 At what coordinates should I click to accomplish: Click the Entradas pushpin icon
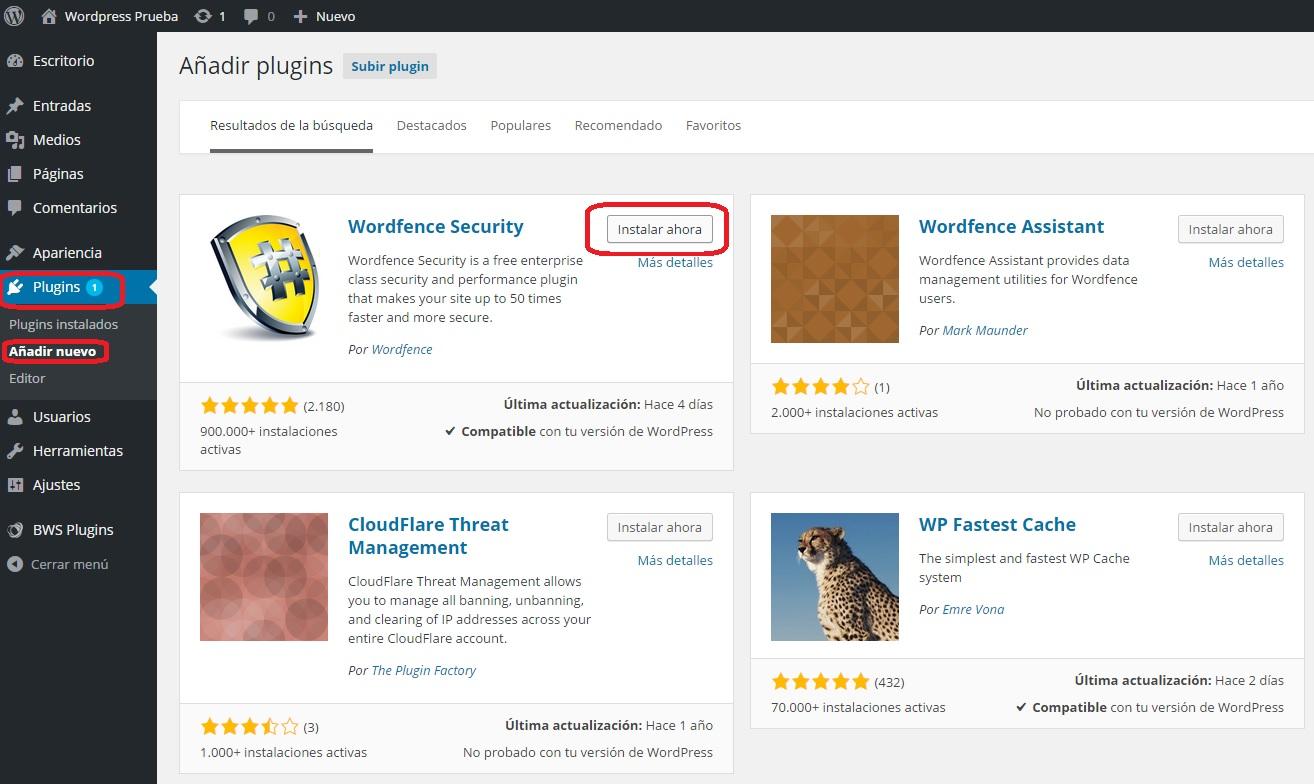click(15, 106)
